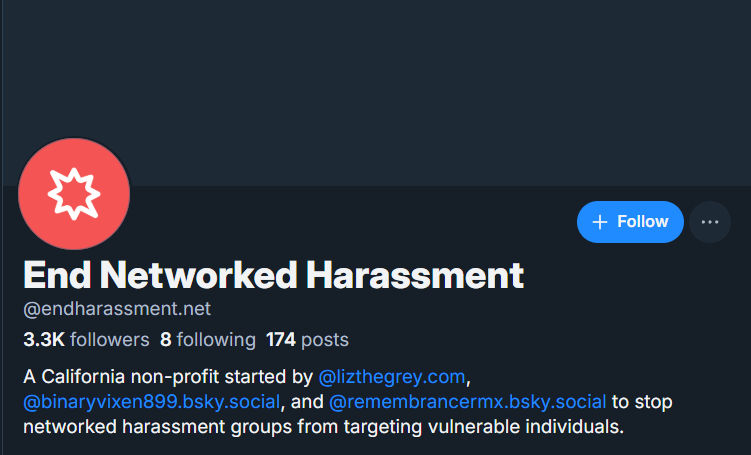Click the 174 posts count

307,340
